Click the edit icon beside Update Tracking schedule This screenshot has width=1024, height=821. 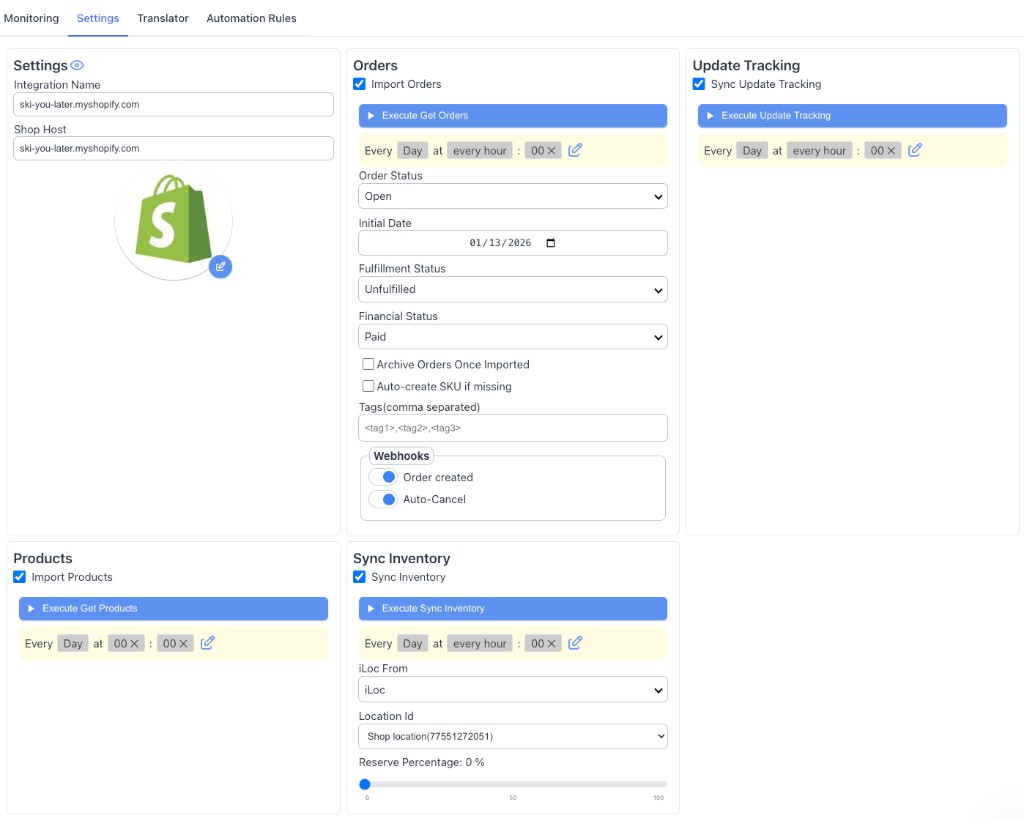click(x=914, y=149)
